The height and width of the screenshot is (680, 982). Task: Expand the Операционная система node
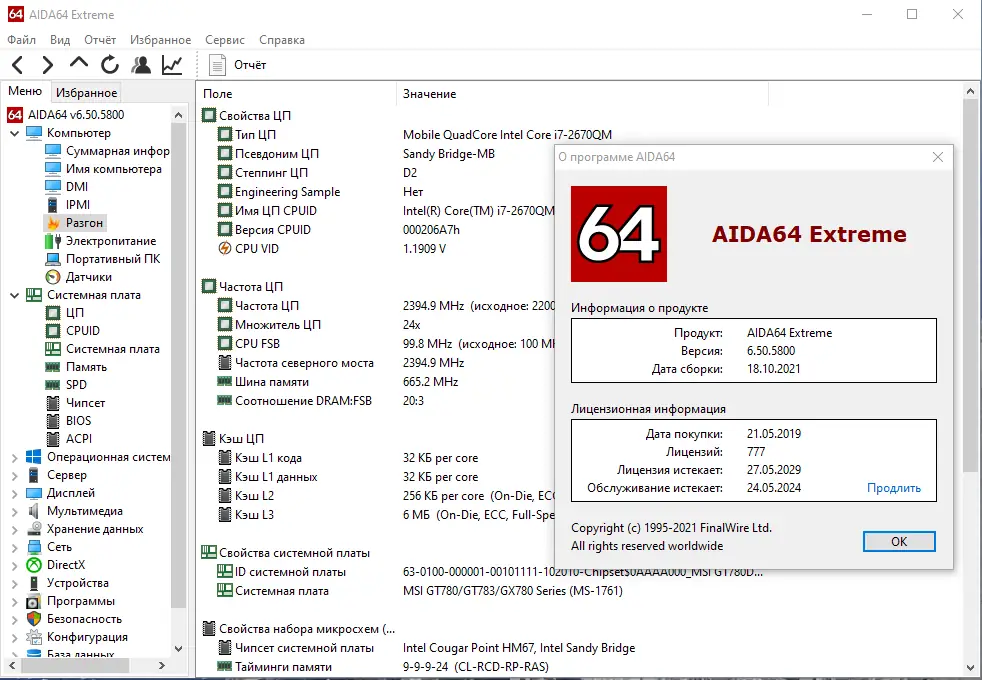14,457
